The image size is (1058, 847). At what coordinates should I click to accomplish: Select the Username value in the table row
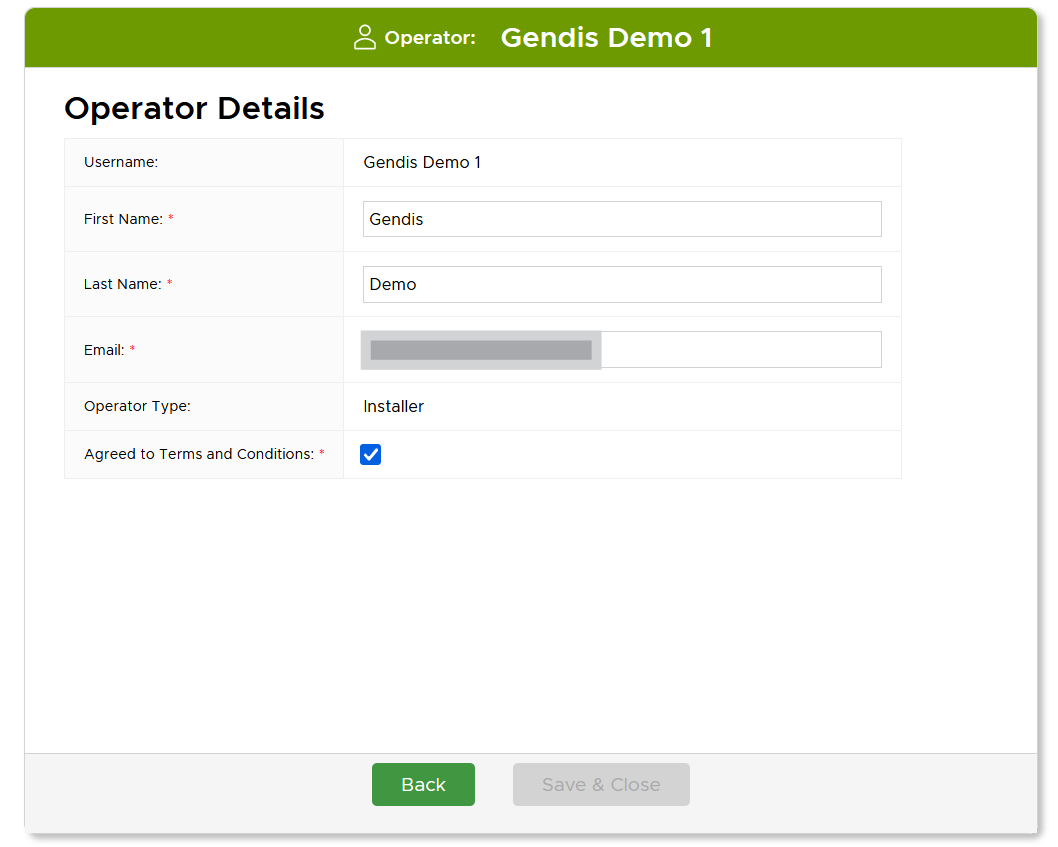point(422,162)
